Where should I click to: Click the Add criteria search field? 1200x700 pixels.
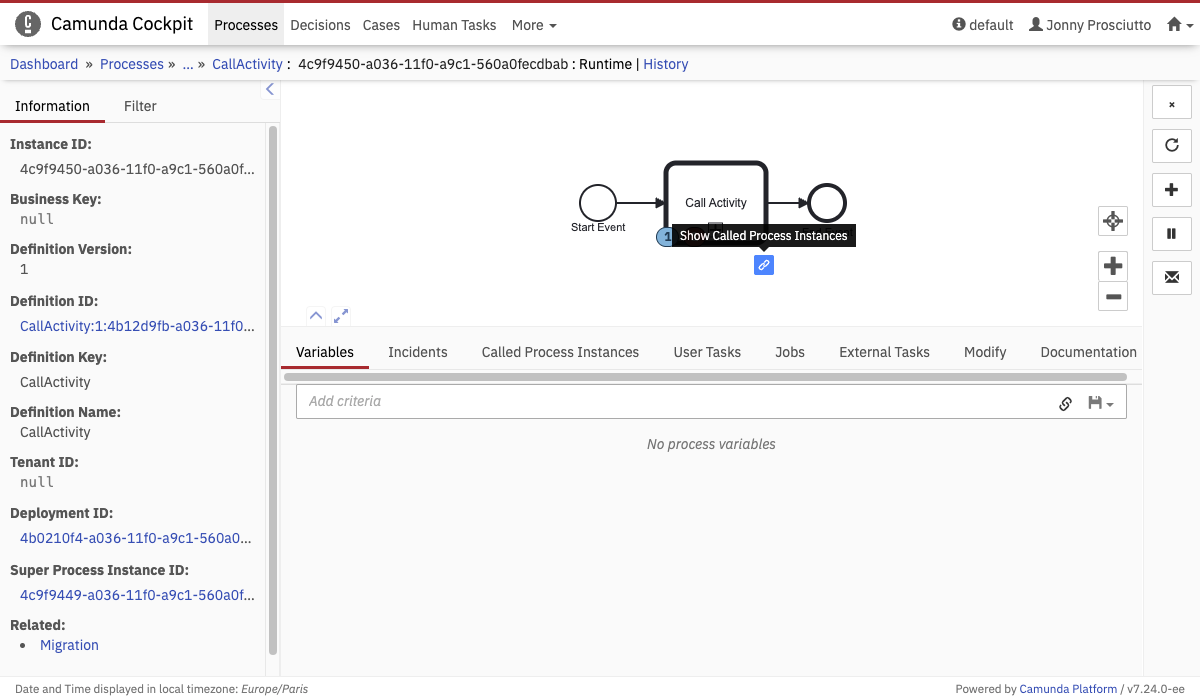(670, 401)
